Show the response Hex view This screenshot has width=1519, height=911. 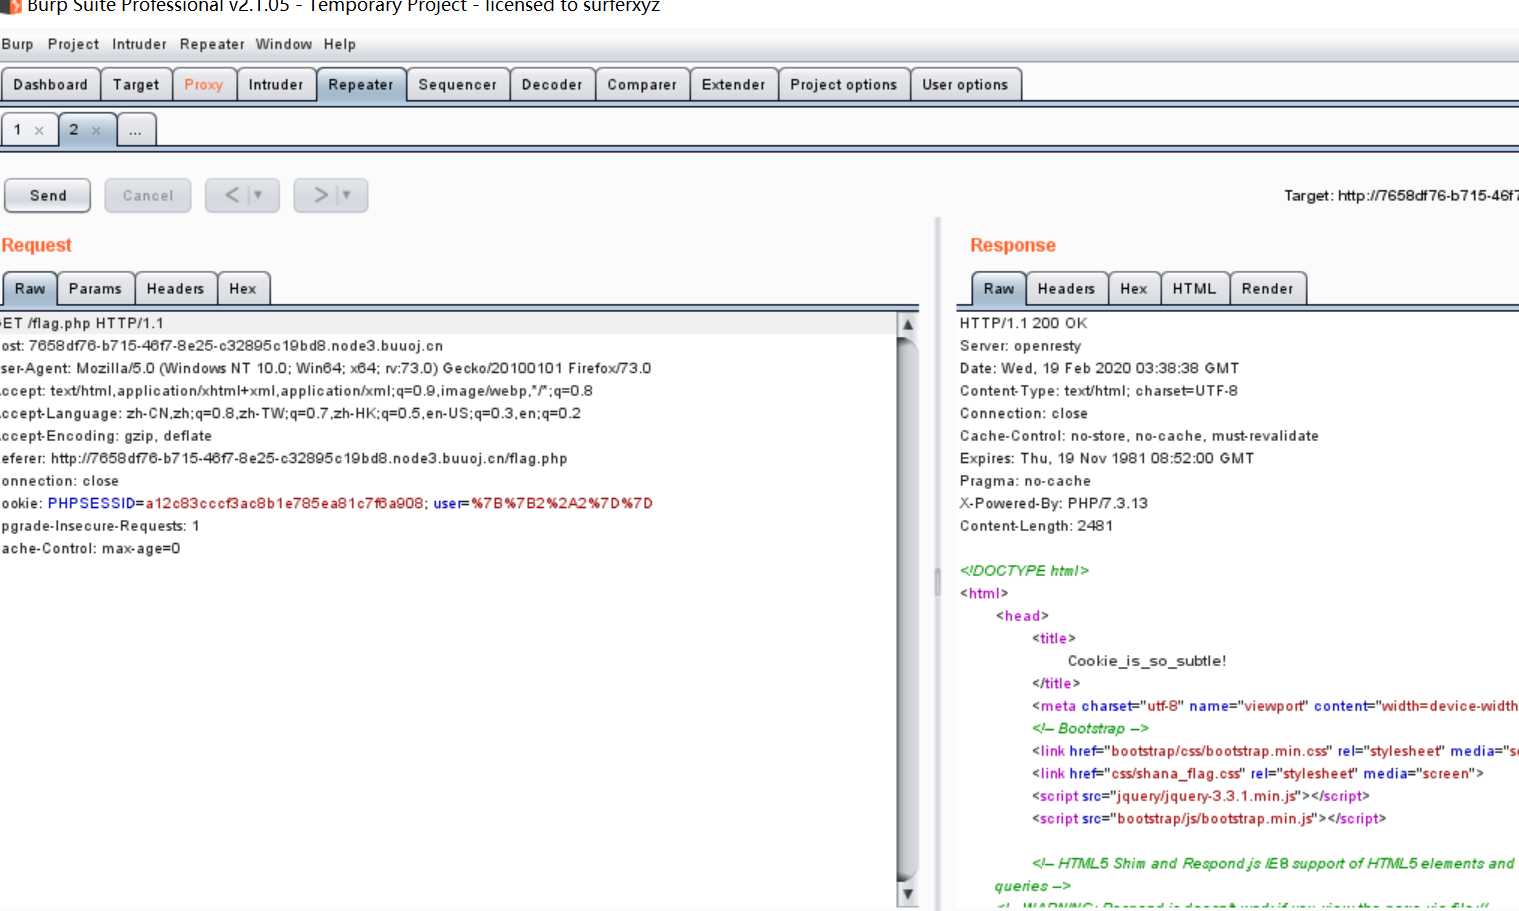point(1134,288)
